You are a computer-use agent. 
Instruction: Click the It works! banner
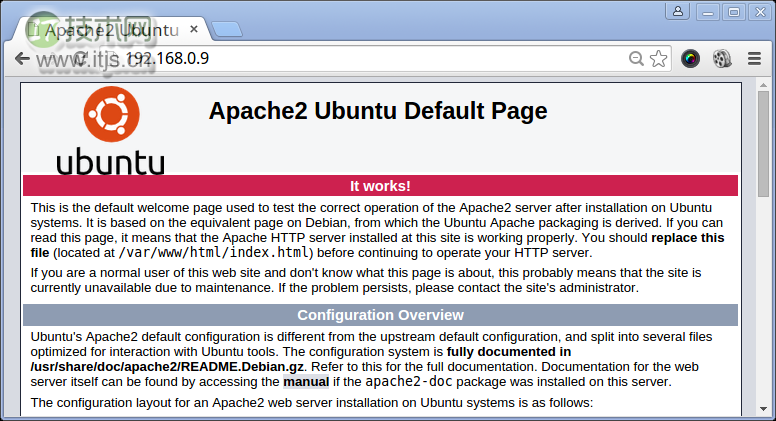(x=380, y=186)
